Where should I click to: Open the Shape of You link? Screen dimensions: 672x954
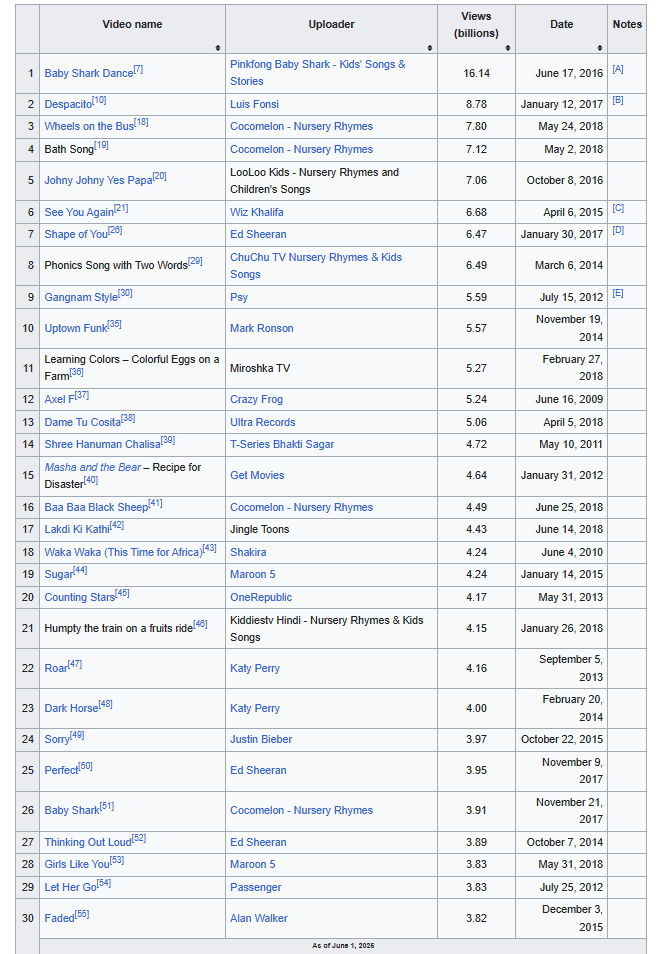pos(76,235)
